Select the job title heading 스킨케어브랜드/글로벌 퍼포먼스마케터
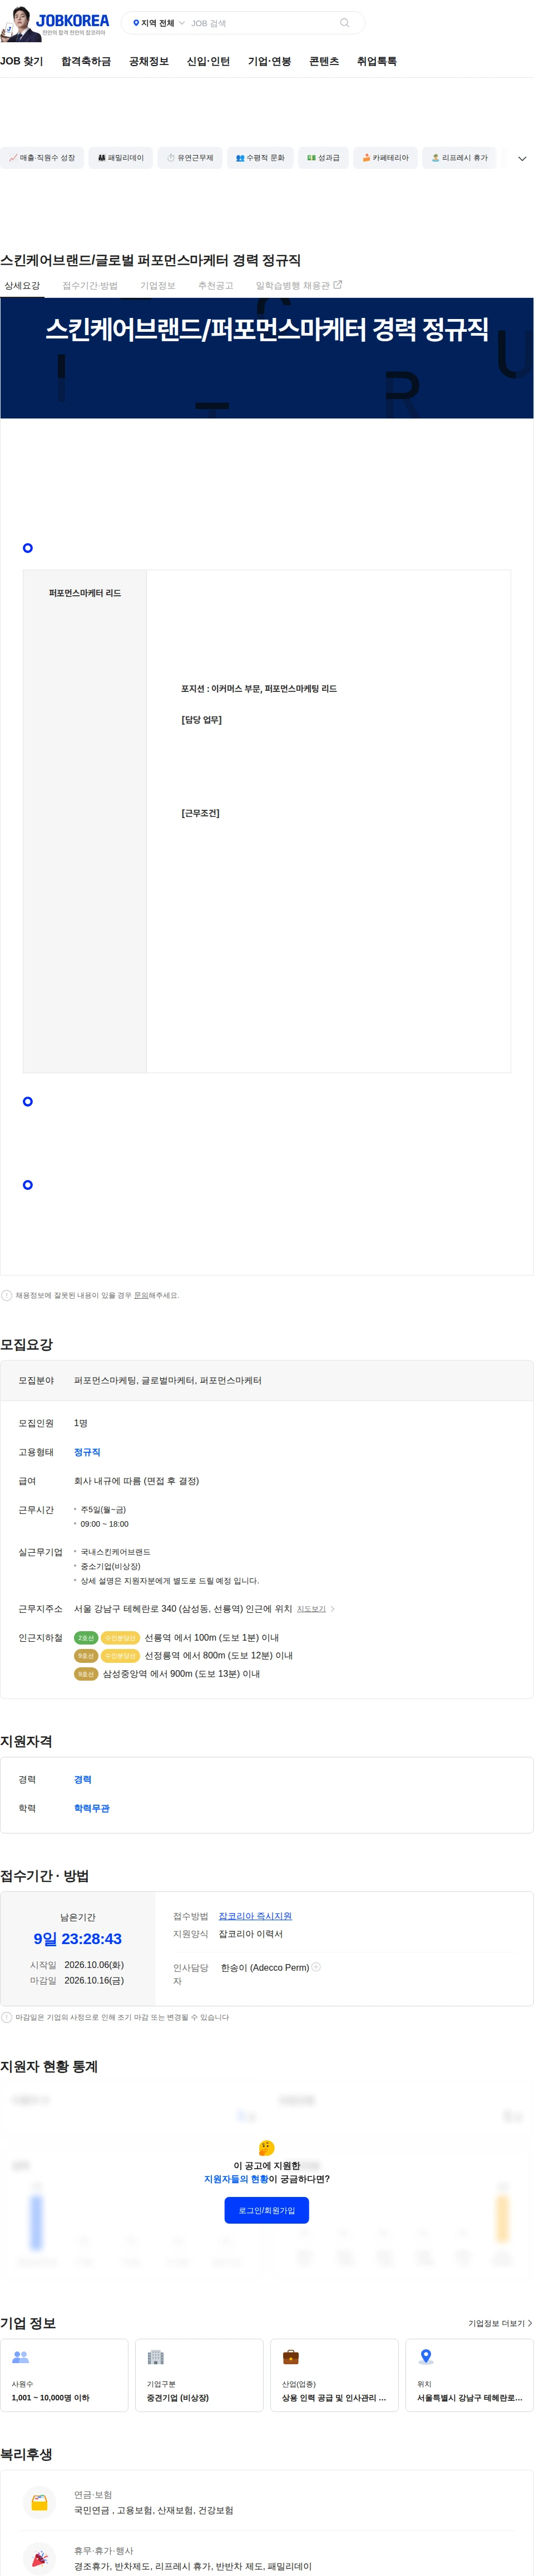 tap(150, 260)
